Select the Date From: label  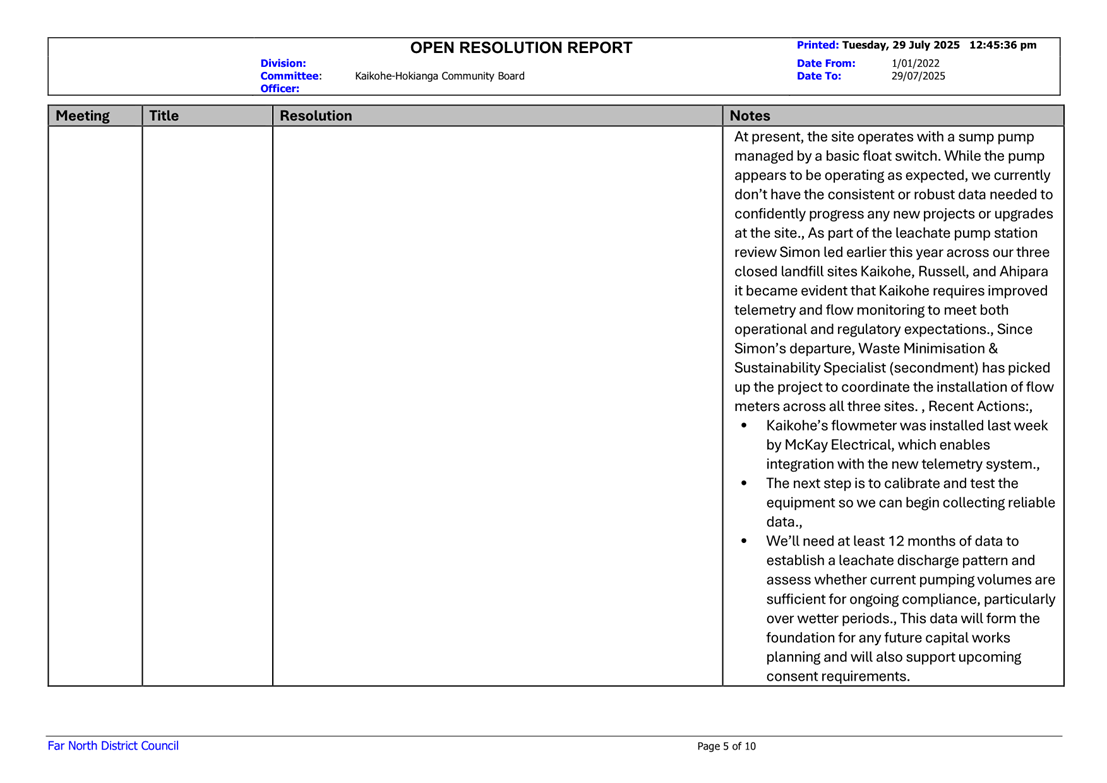click(x=826, y=63)
